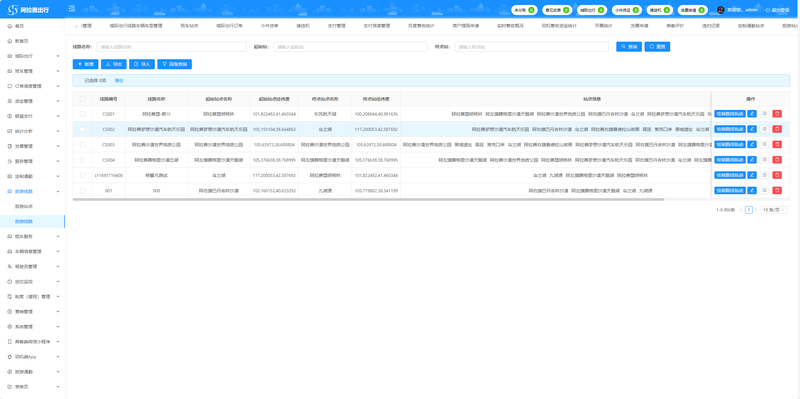Focus the 起始站 input field
The height and width of the screenshot is (399, 800).
(351, 46)
